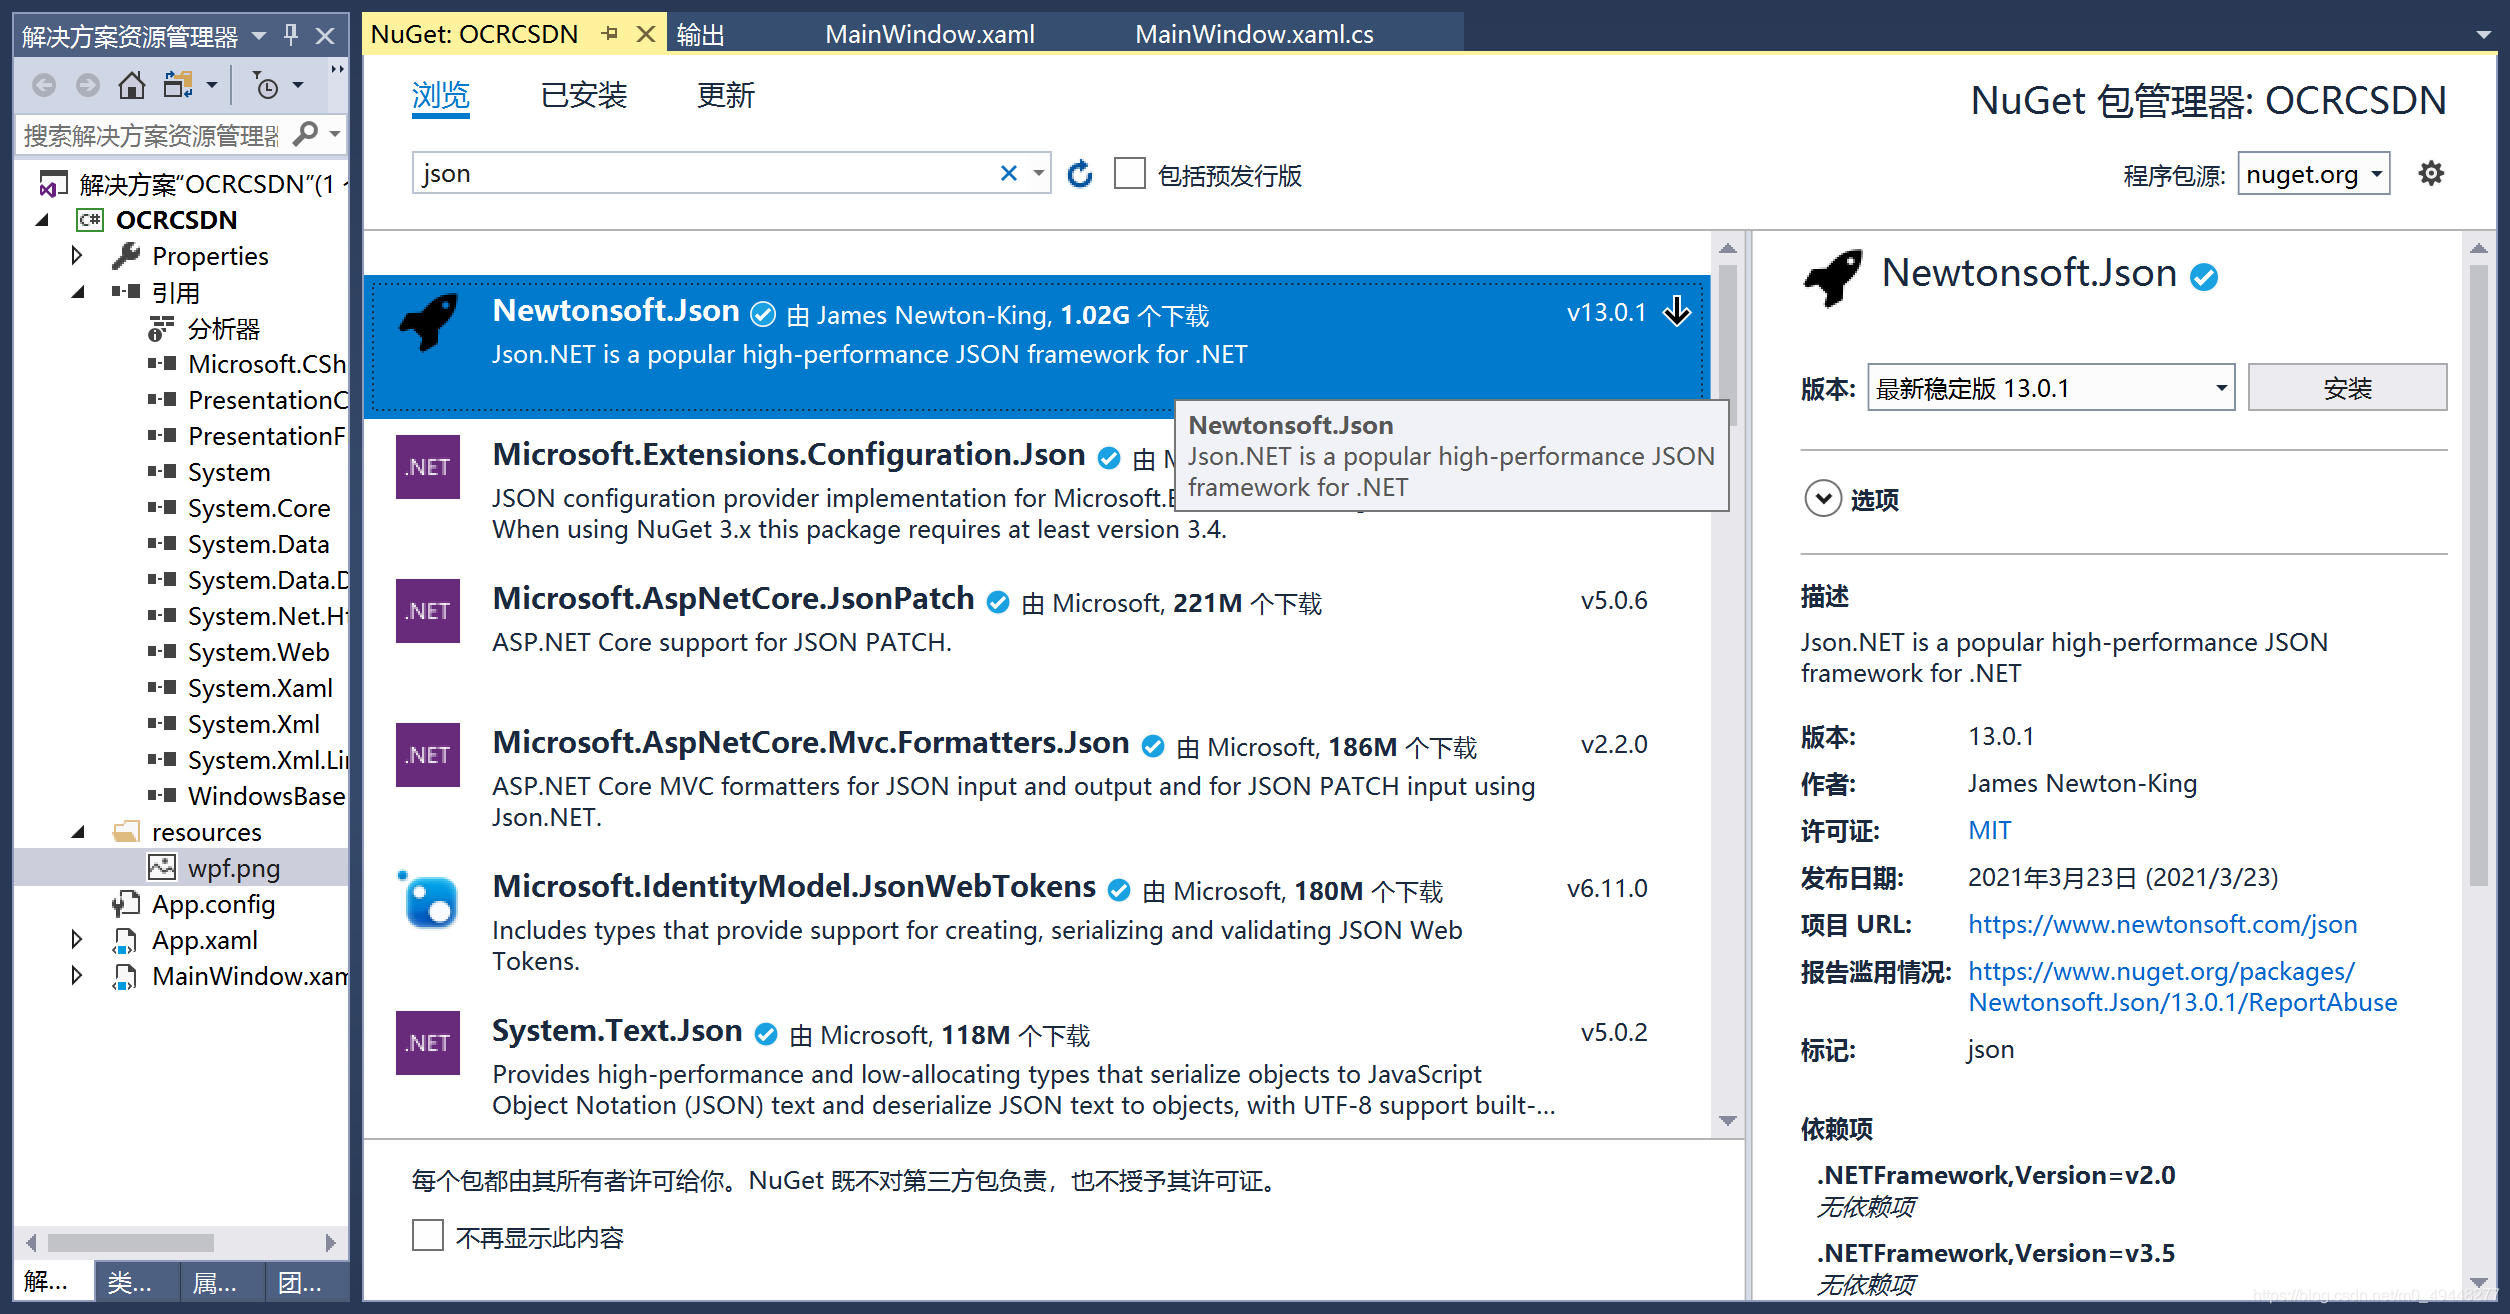Switch to the 类... bottom panel tab

(x=137, y=1281)
